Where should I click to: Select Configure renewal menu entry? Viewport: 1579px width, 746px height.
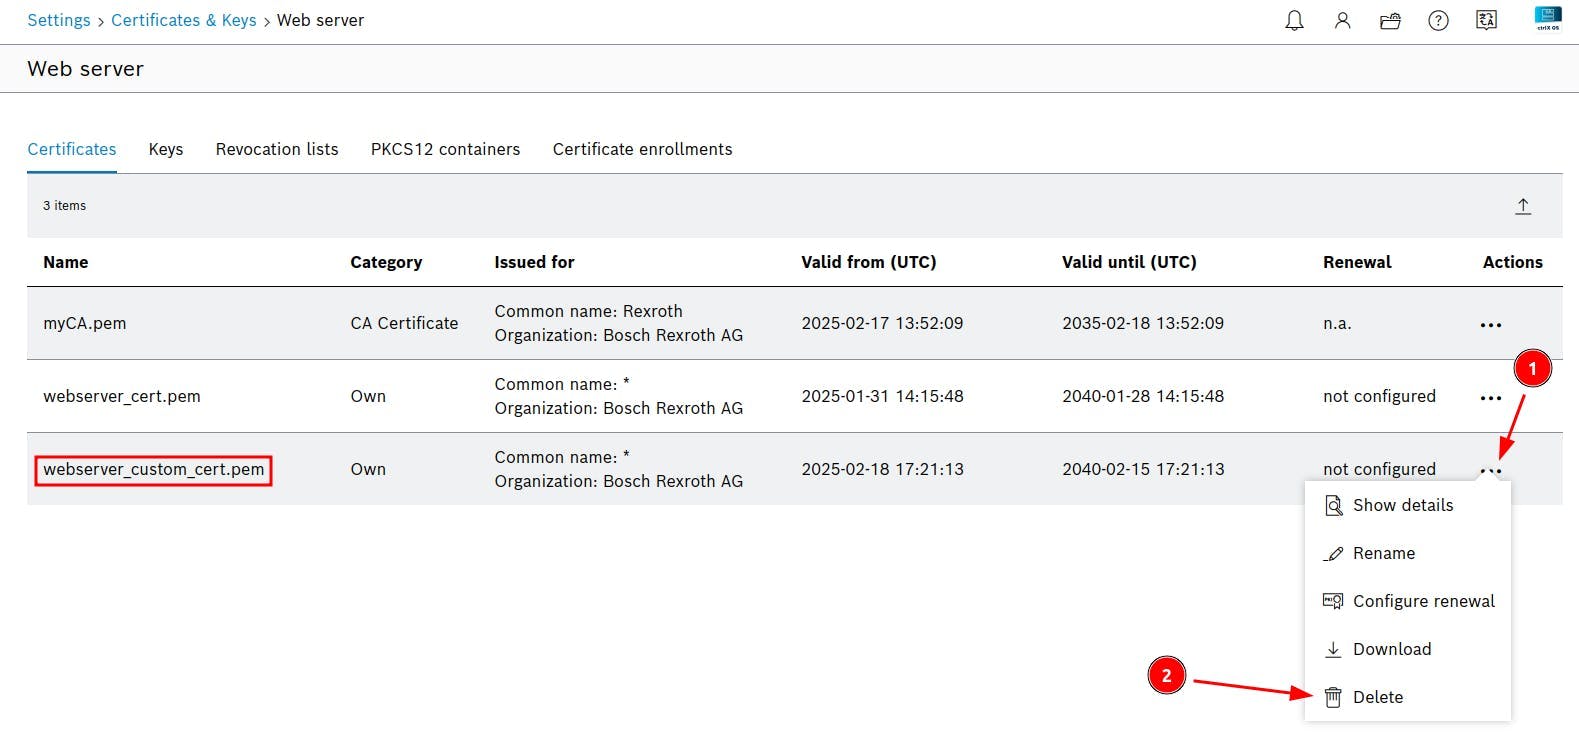1423,601
